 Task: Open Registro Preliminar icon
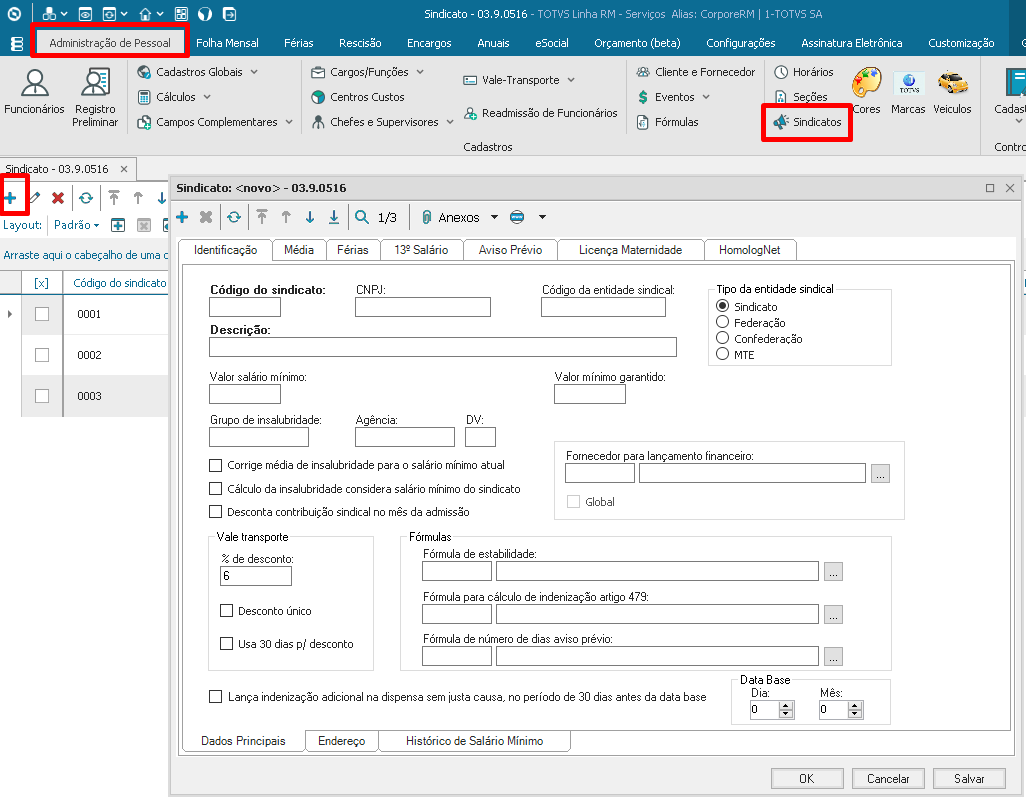click(x=95, y=97)
